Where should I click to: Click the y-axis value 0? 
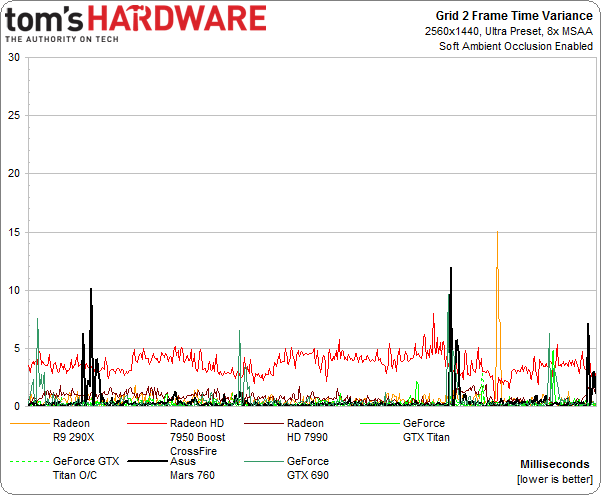click(17, 406)
